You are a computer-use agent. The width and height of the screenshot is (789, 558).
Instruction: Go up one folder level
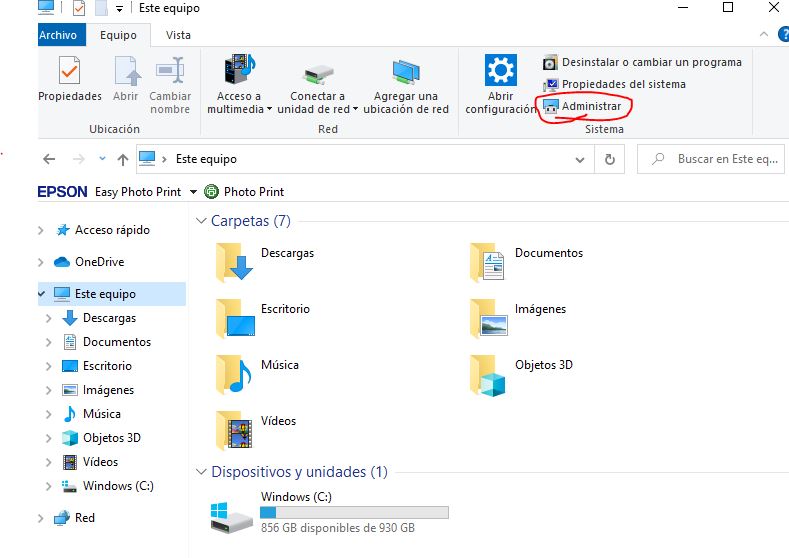coord(123,160)
